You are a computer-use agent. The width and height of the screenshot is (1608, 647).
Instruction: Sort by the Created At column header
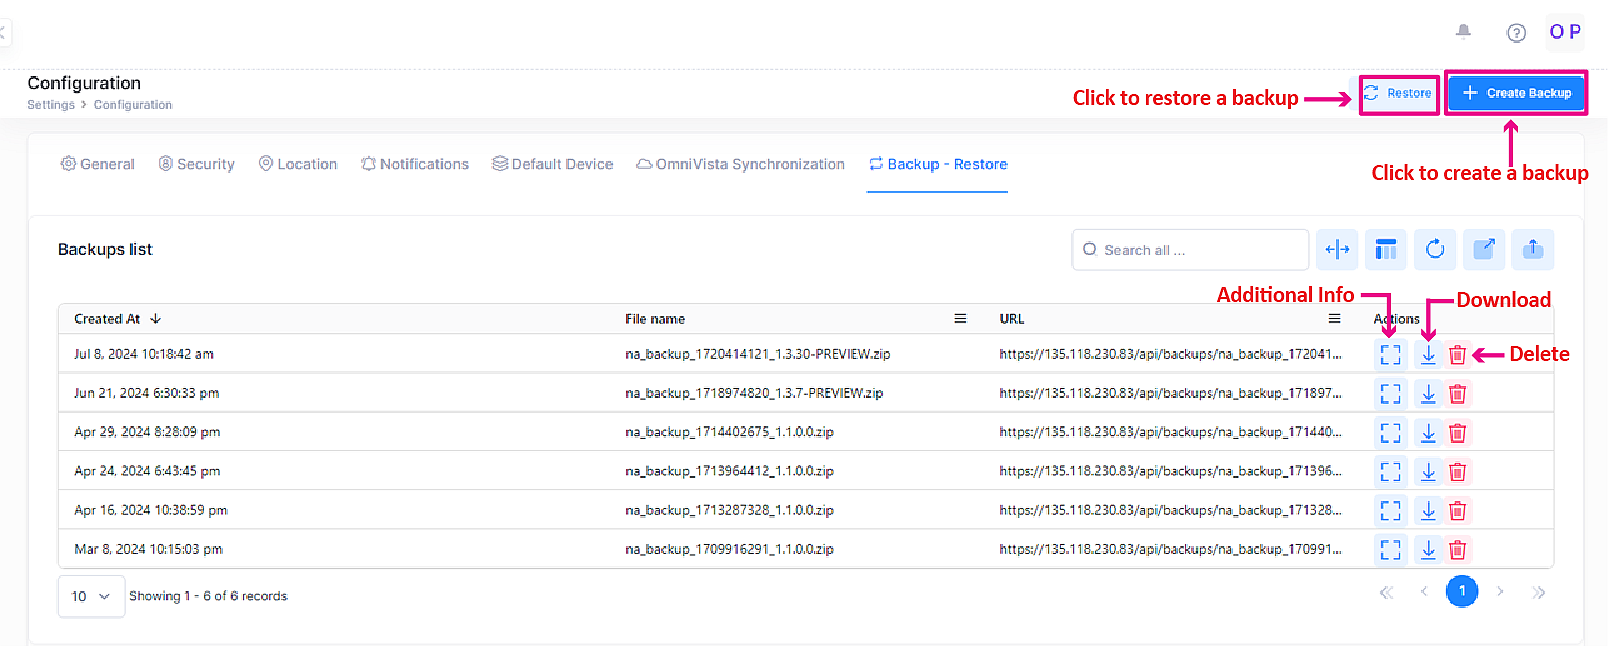(x=107, y=319)
